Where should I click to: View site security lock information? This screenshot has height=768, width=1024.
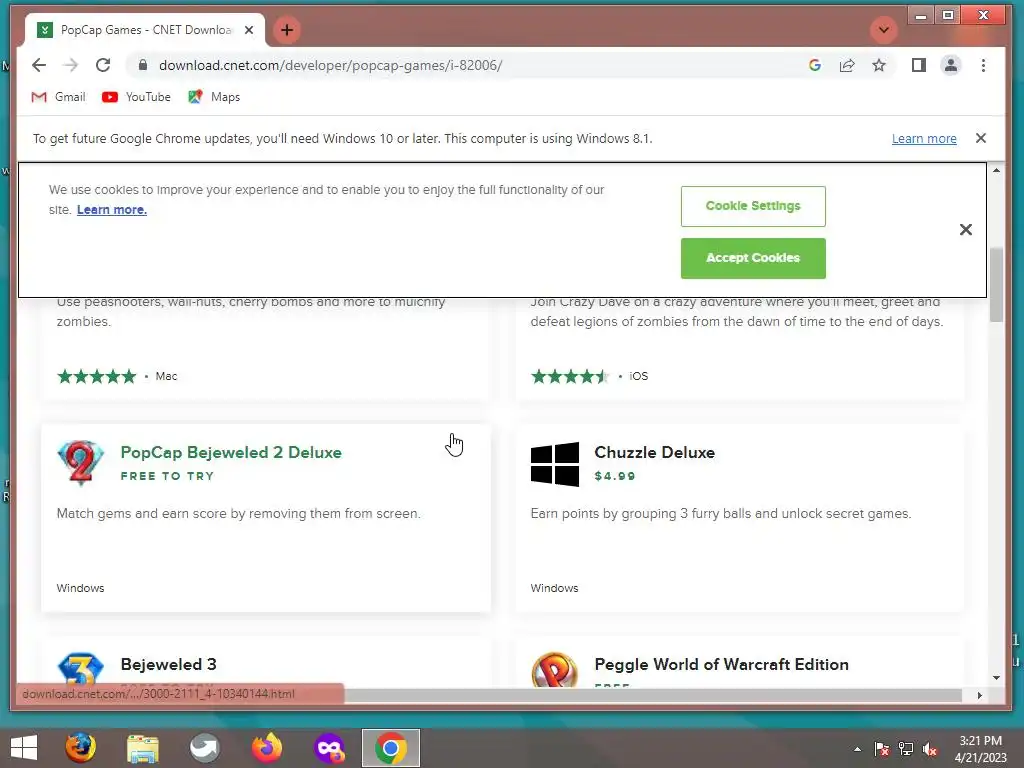click(x=143, y=65)
